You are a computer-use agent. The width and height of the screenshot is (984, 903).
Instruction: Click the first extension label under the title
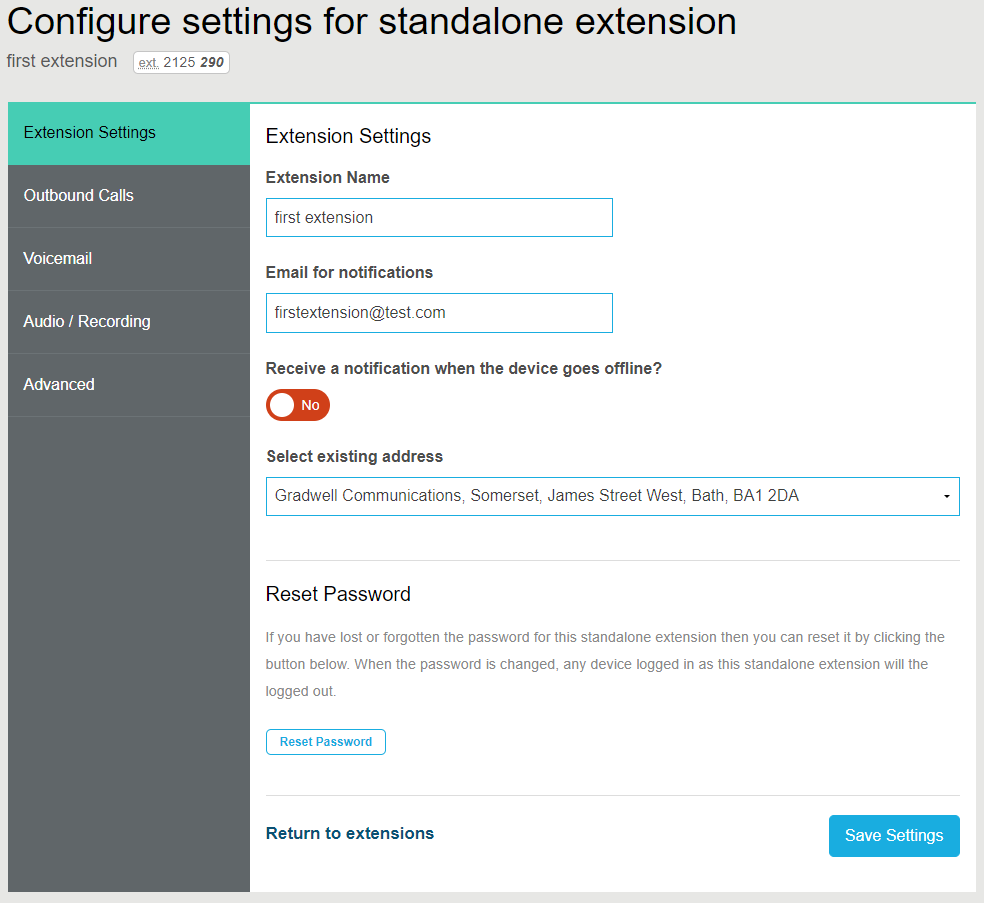[61, 61]
